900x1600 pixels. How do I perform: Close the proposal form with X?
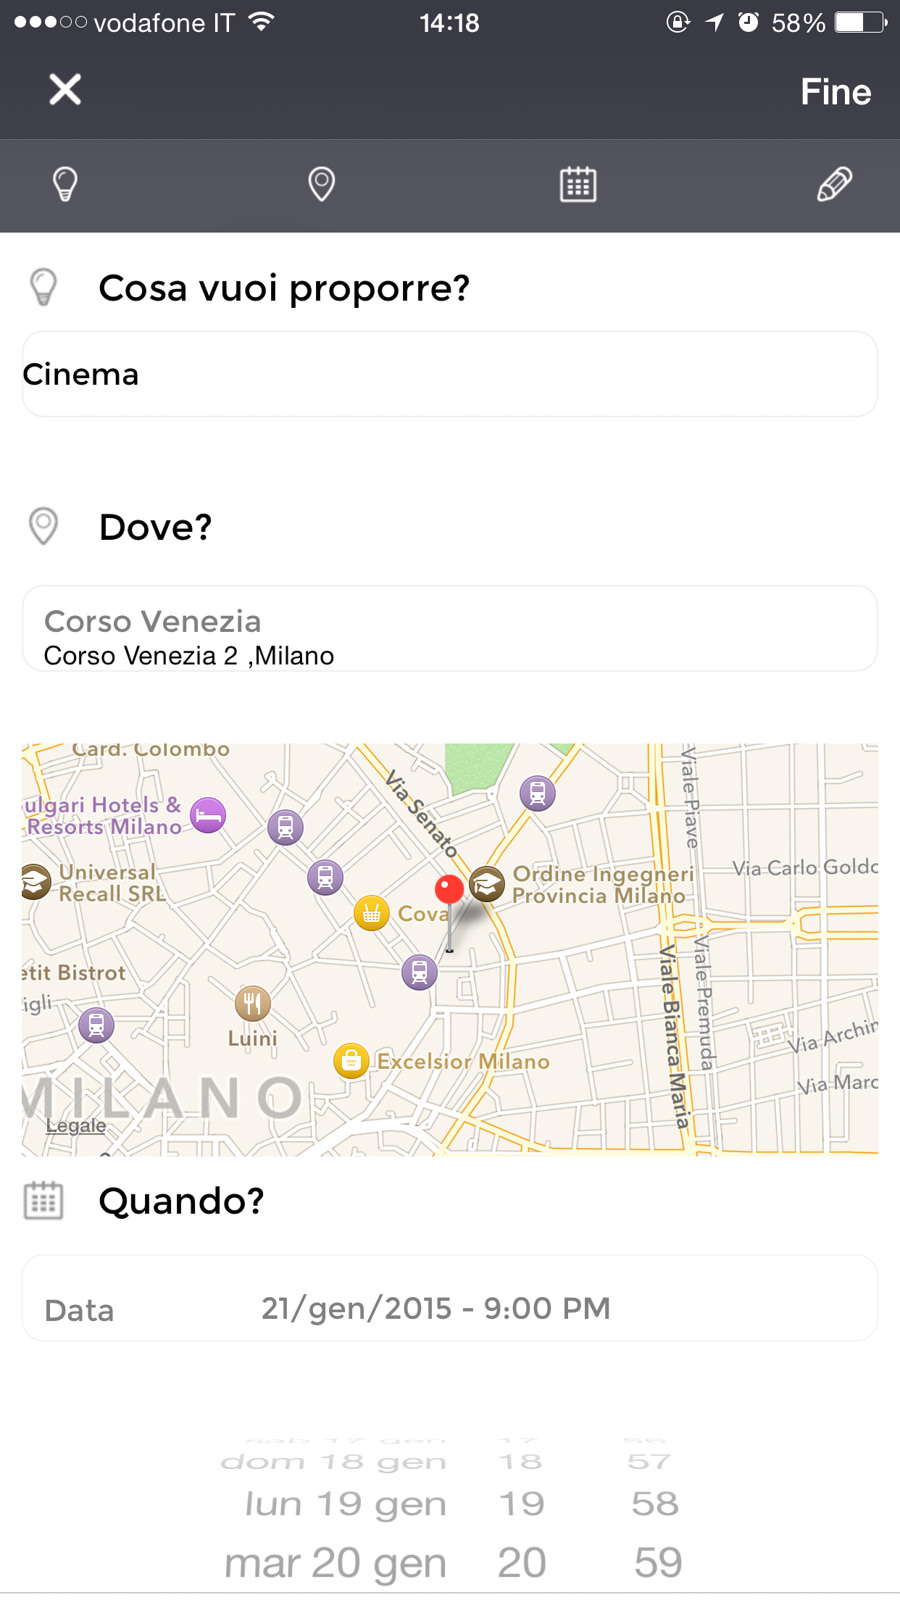click(x=65, y=90)
